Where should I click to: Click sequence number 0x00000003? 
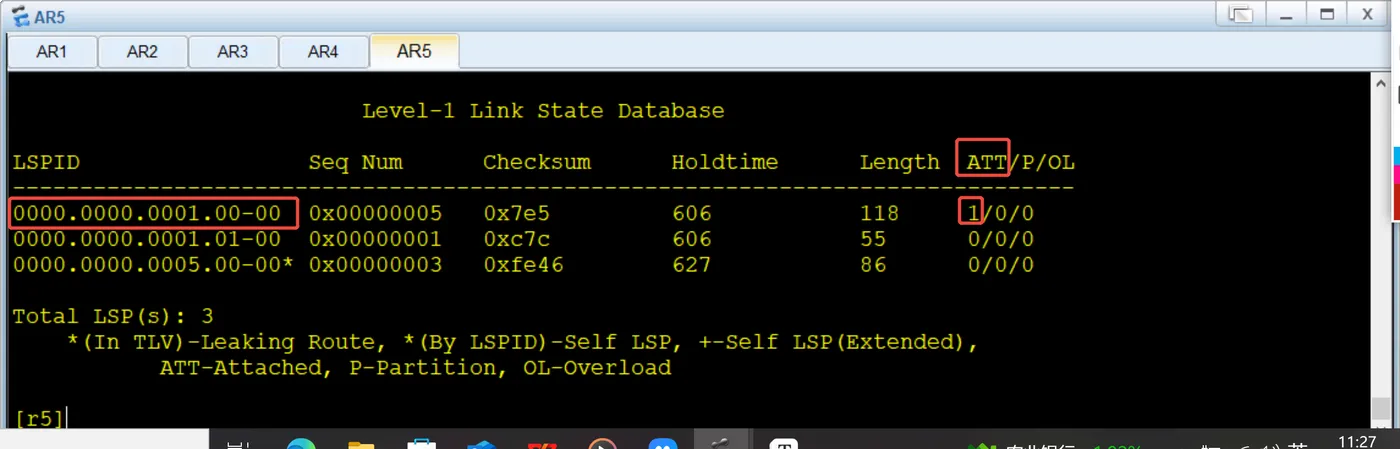(375, 265)
